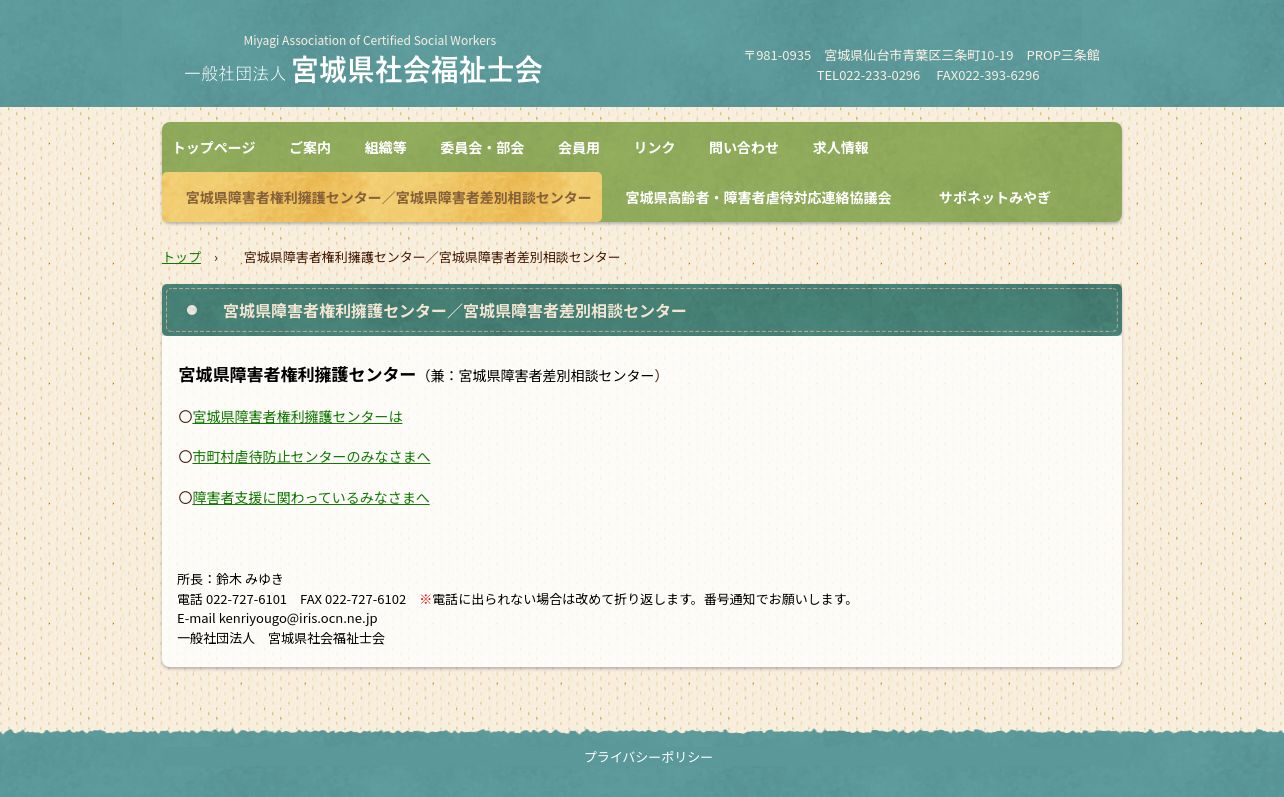Select 問い合わせ in the navigation bar
This screenshot has height=797, width=1284.
click(744, 148)
